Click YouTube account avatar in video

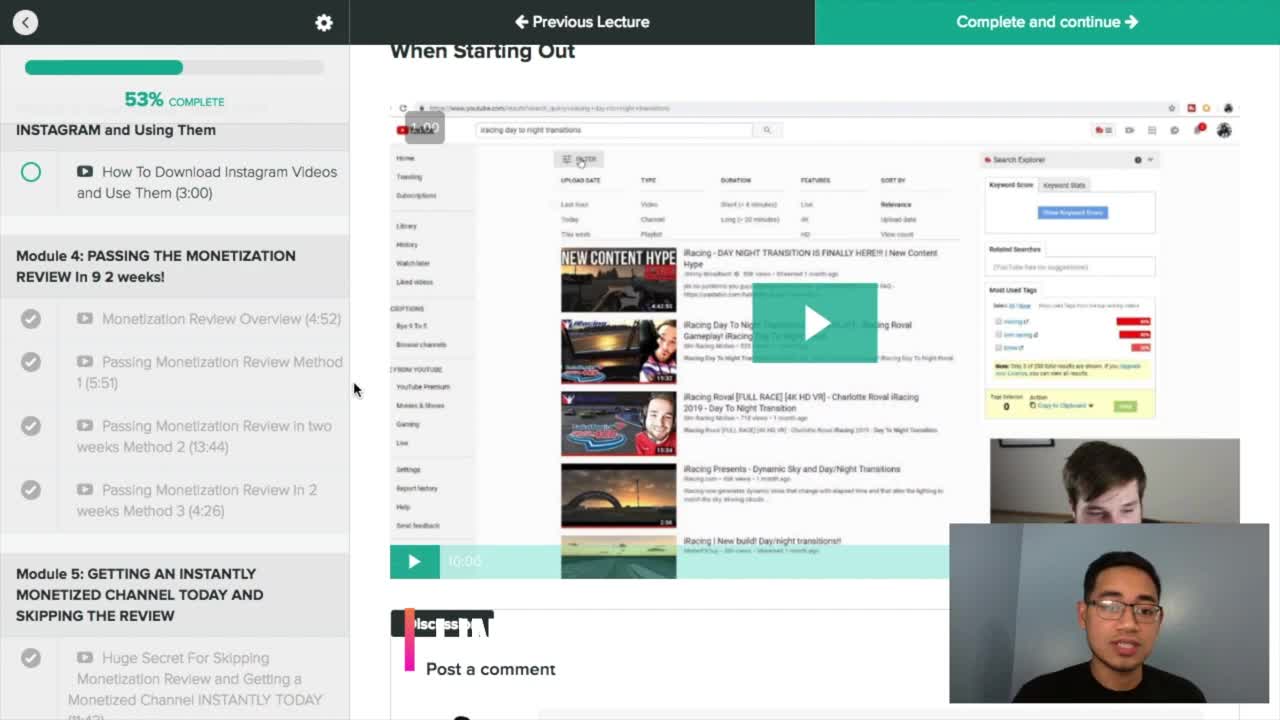point(1224,130)
